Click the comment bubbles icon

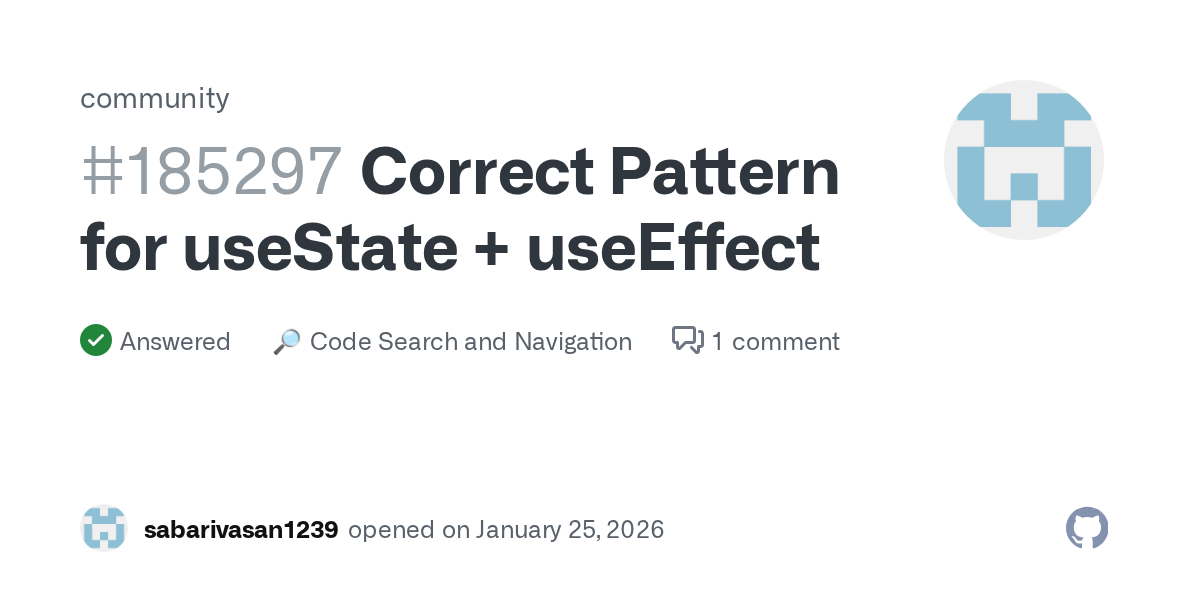[x=688, y=341]
